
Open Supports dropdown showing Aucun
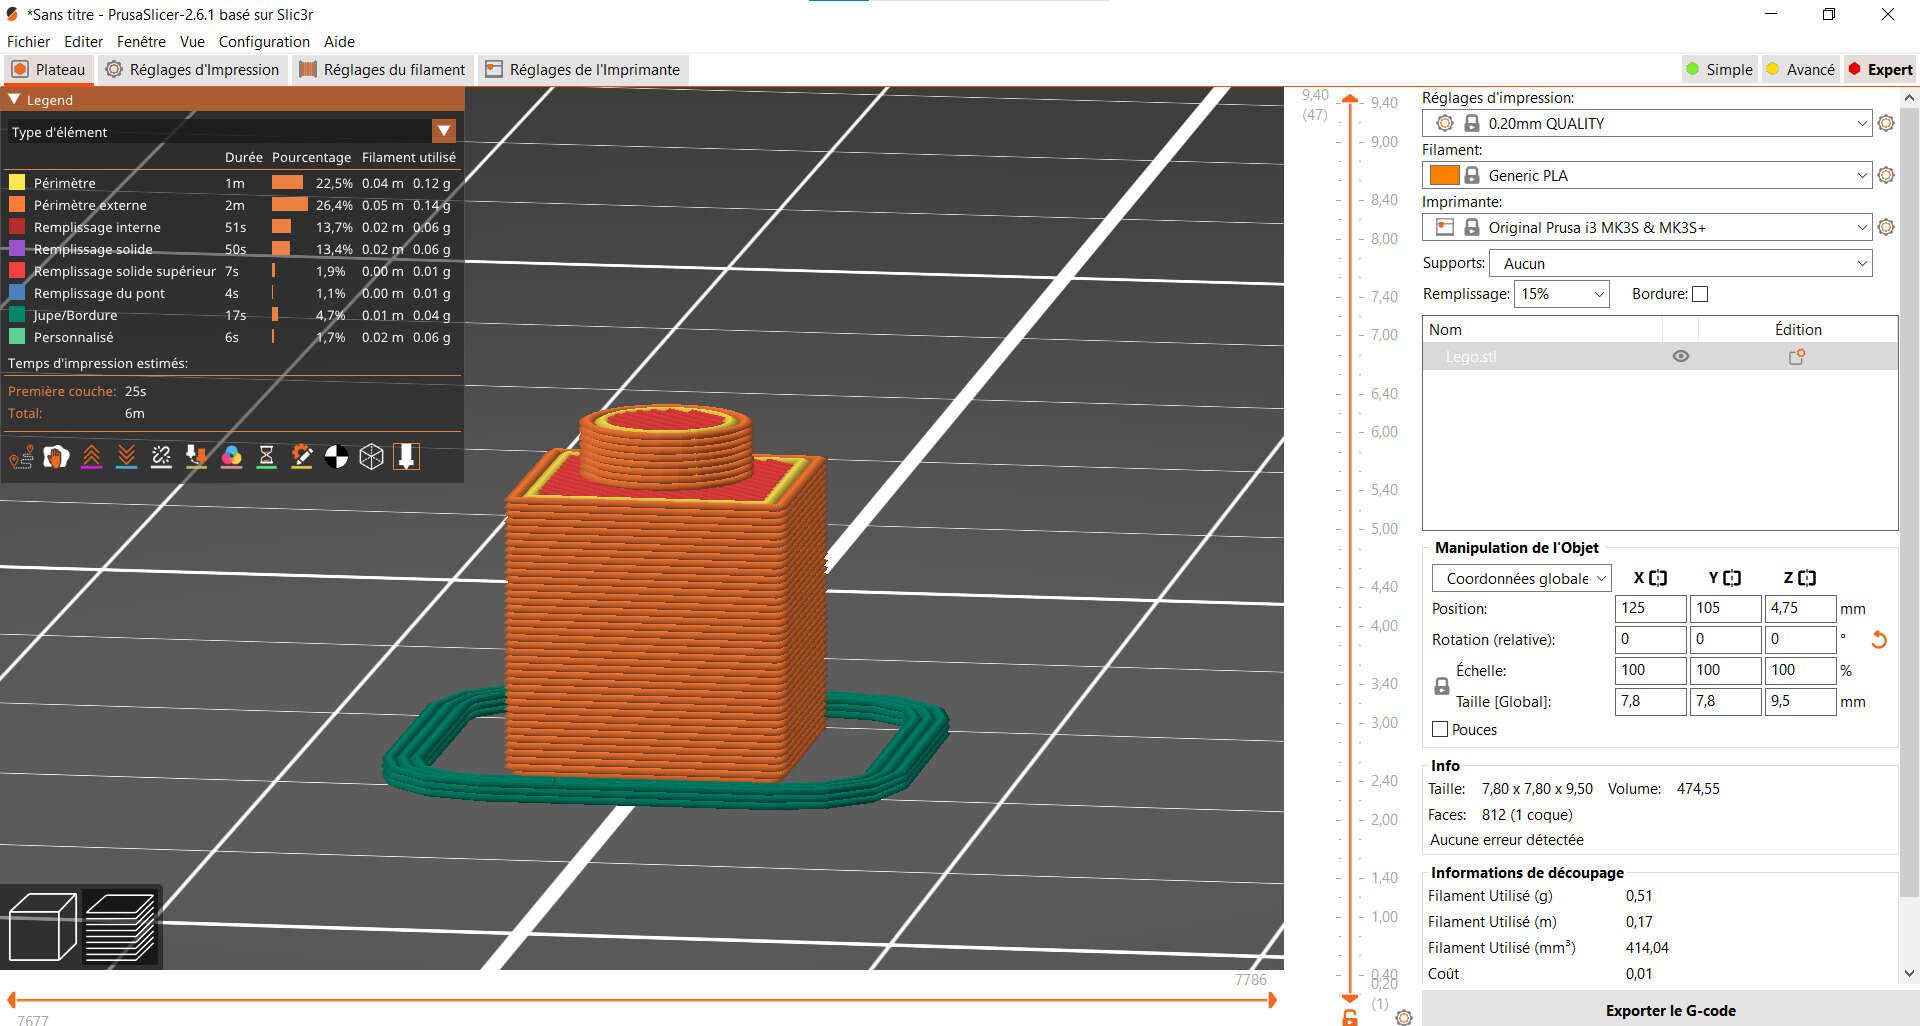click(1681, 263)
